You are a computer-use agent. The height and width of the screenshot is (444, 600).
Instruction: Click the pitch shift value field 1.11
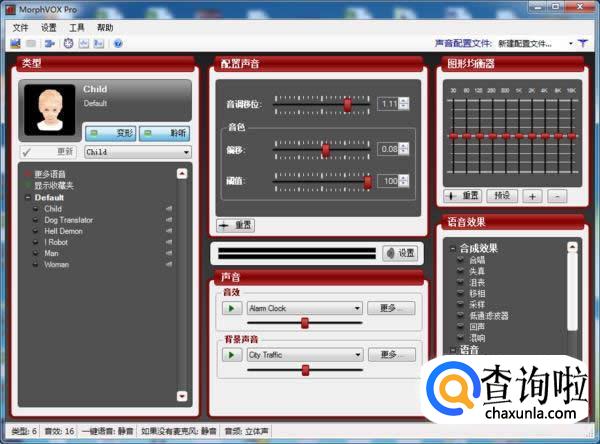coord(389,104)
